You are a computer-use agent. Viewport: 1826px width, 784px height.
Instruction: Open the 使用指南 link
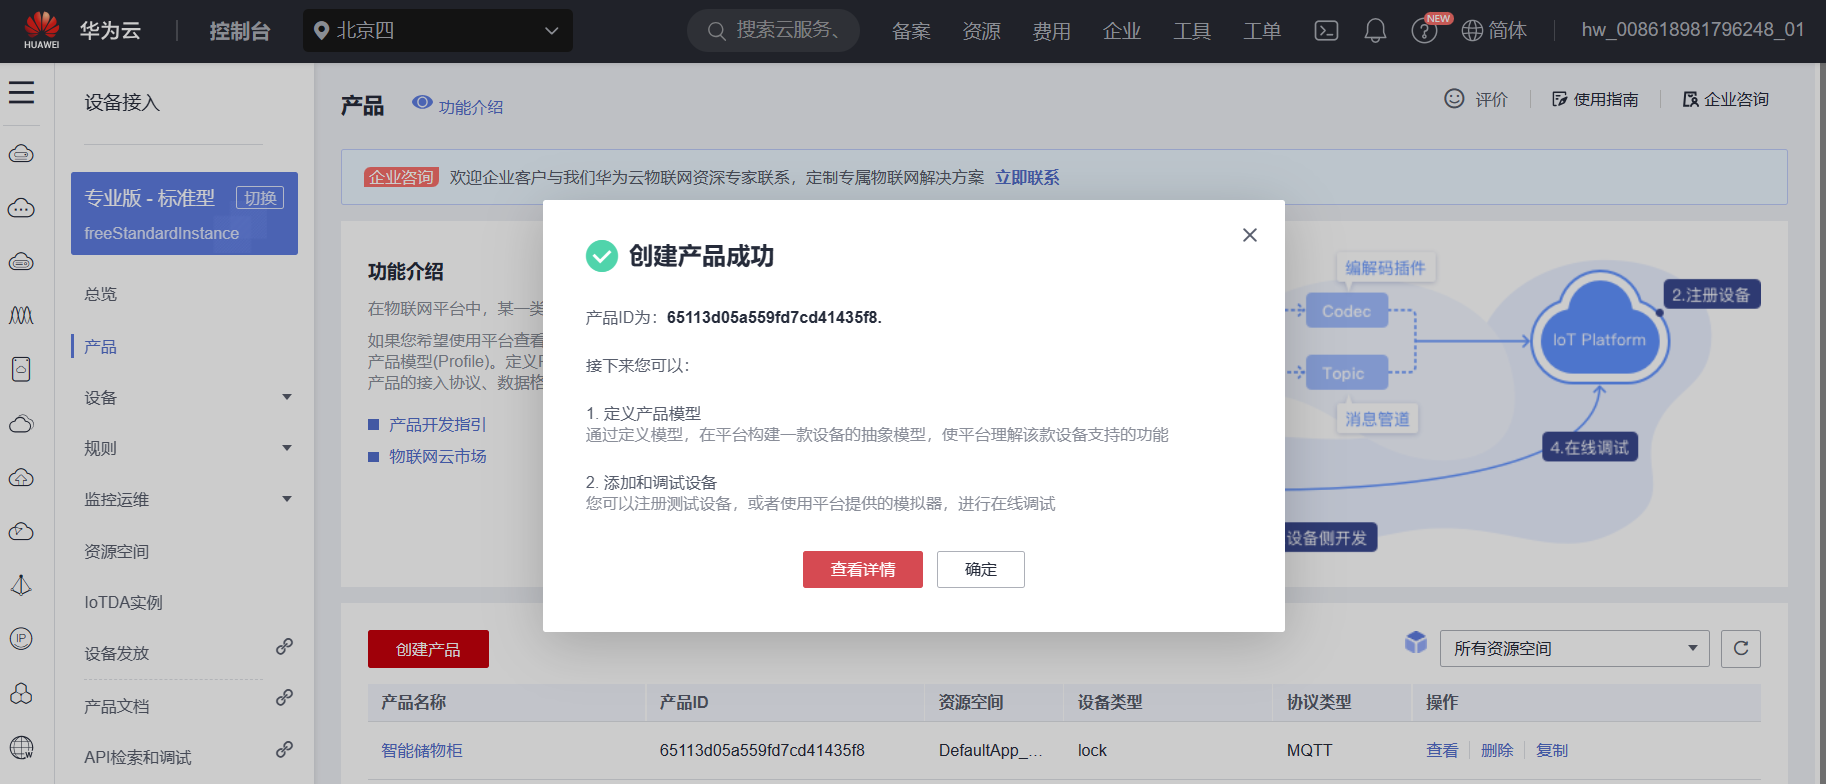pos(1595,99)
